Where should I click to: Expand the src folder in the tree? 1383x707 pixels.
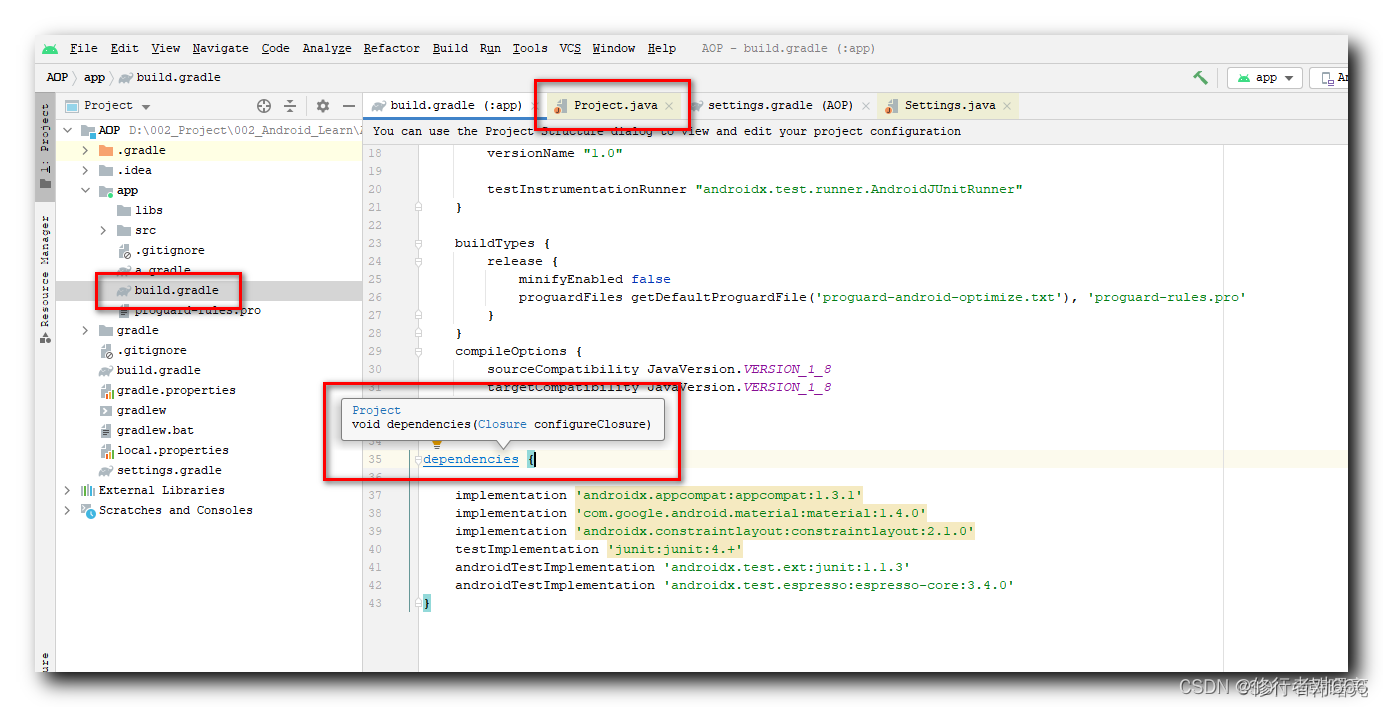101,230
